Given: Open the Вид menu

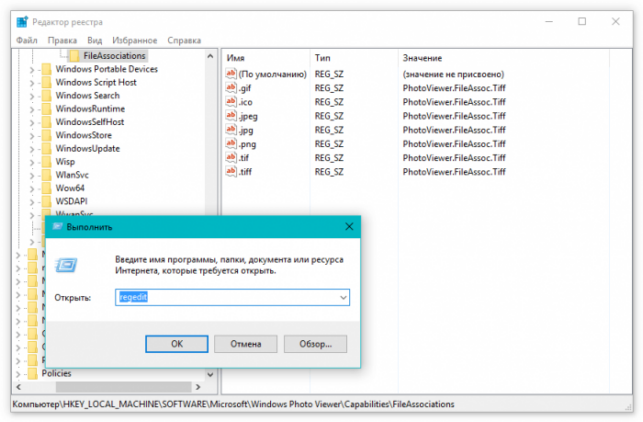Looking at the screenshot, I should coord(94,40).
